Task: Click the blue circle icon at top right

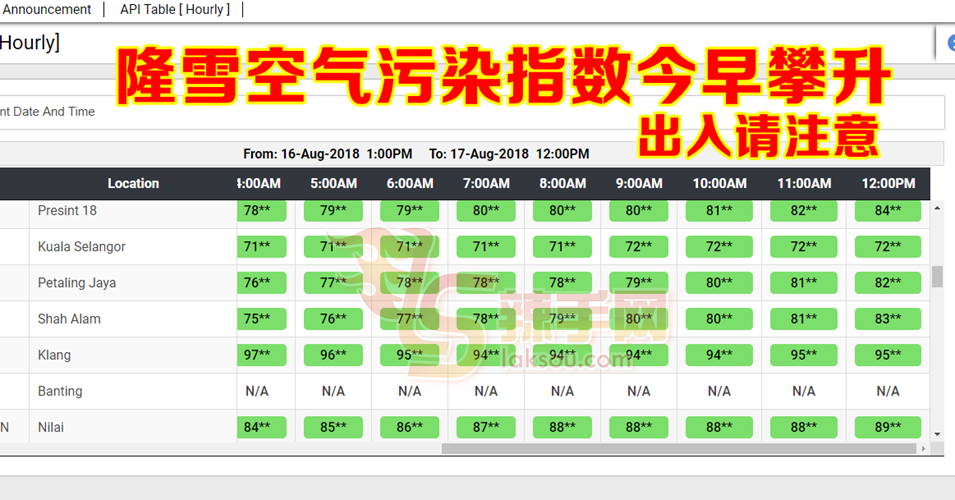Action: pos(951,43)
